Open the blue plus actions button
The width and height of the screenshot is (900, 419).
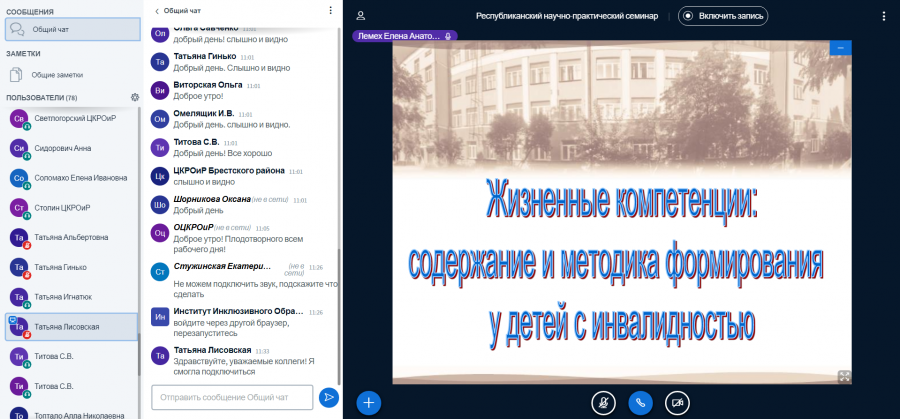point(368,403)
